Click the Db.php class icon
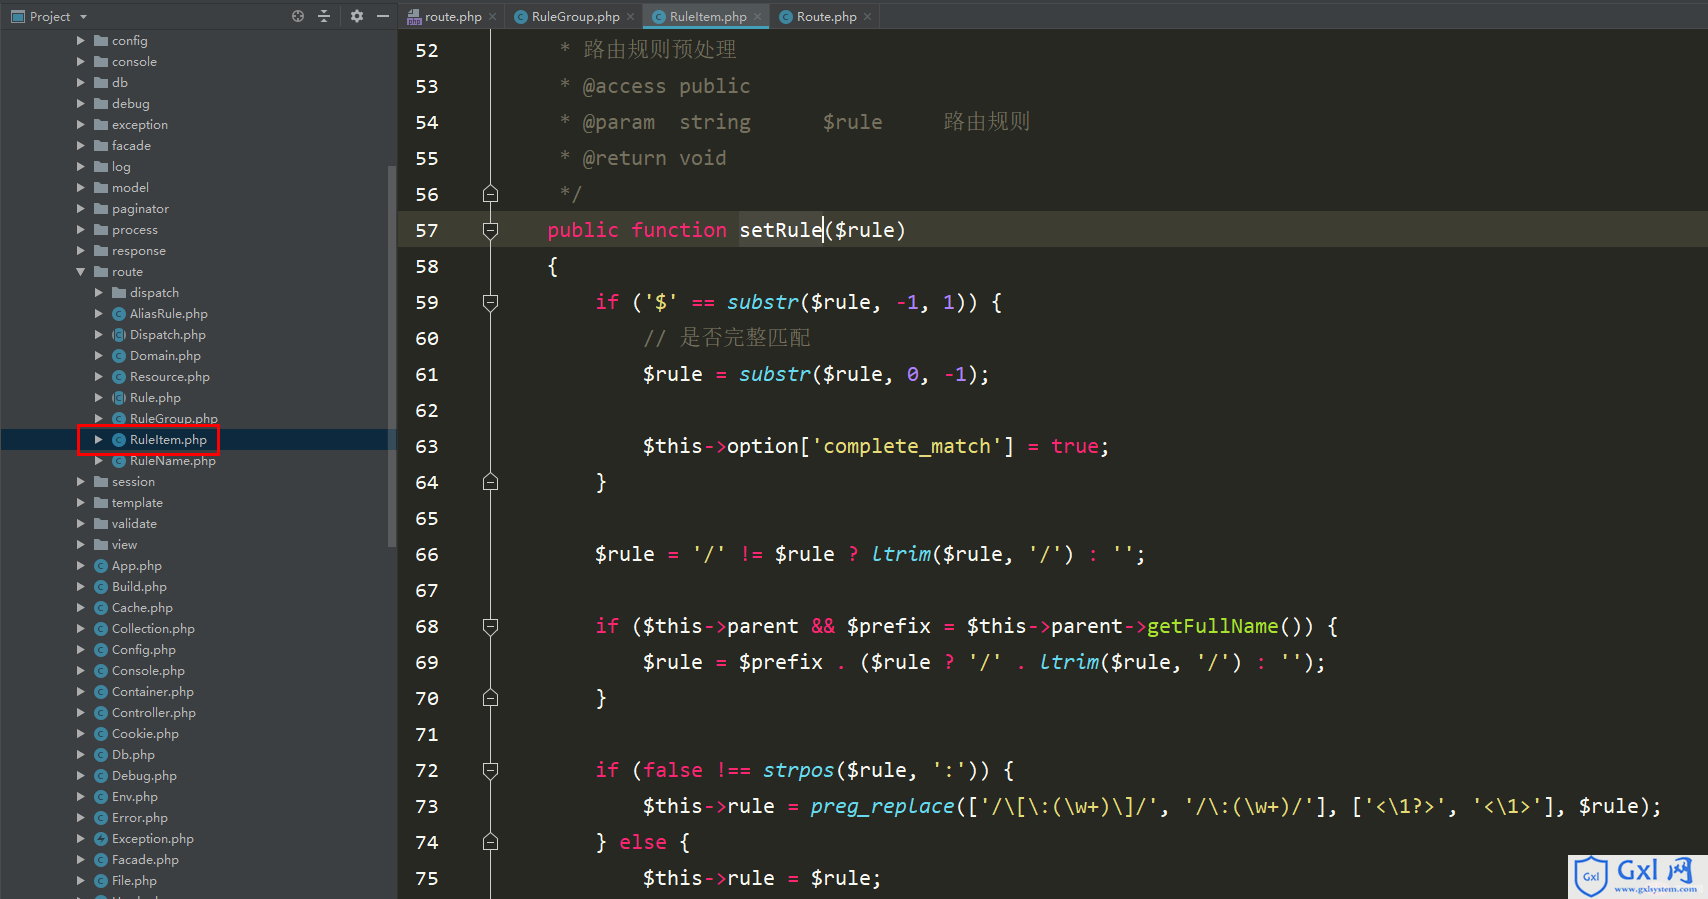Viewport: 1708px width, 899px height. tap(101, 755)
